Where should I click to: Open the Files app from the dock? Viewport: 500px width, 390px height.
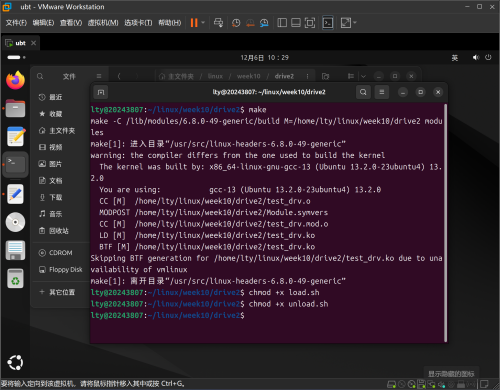coord(15,108)
